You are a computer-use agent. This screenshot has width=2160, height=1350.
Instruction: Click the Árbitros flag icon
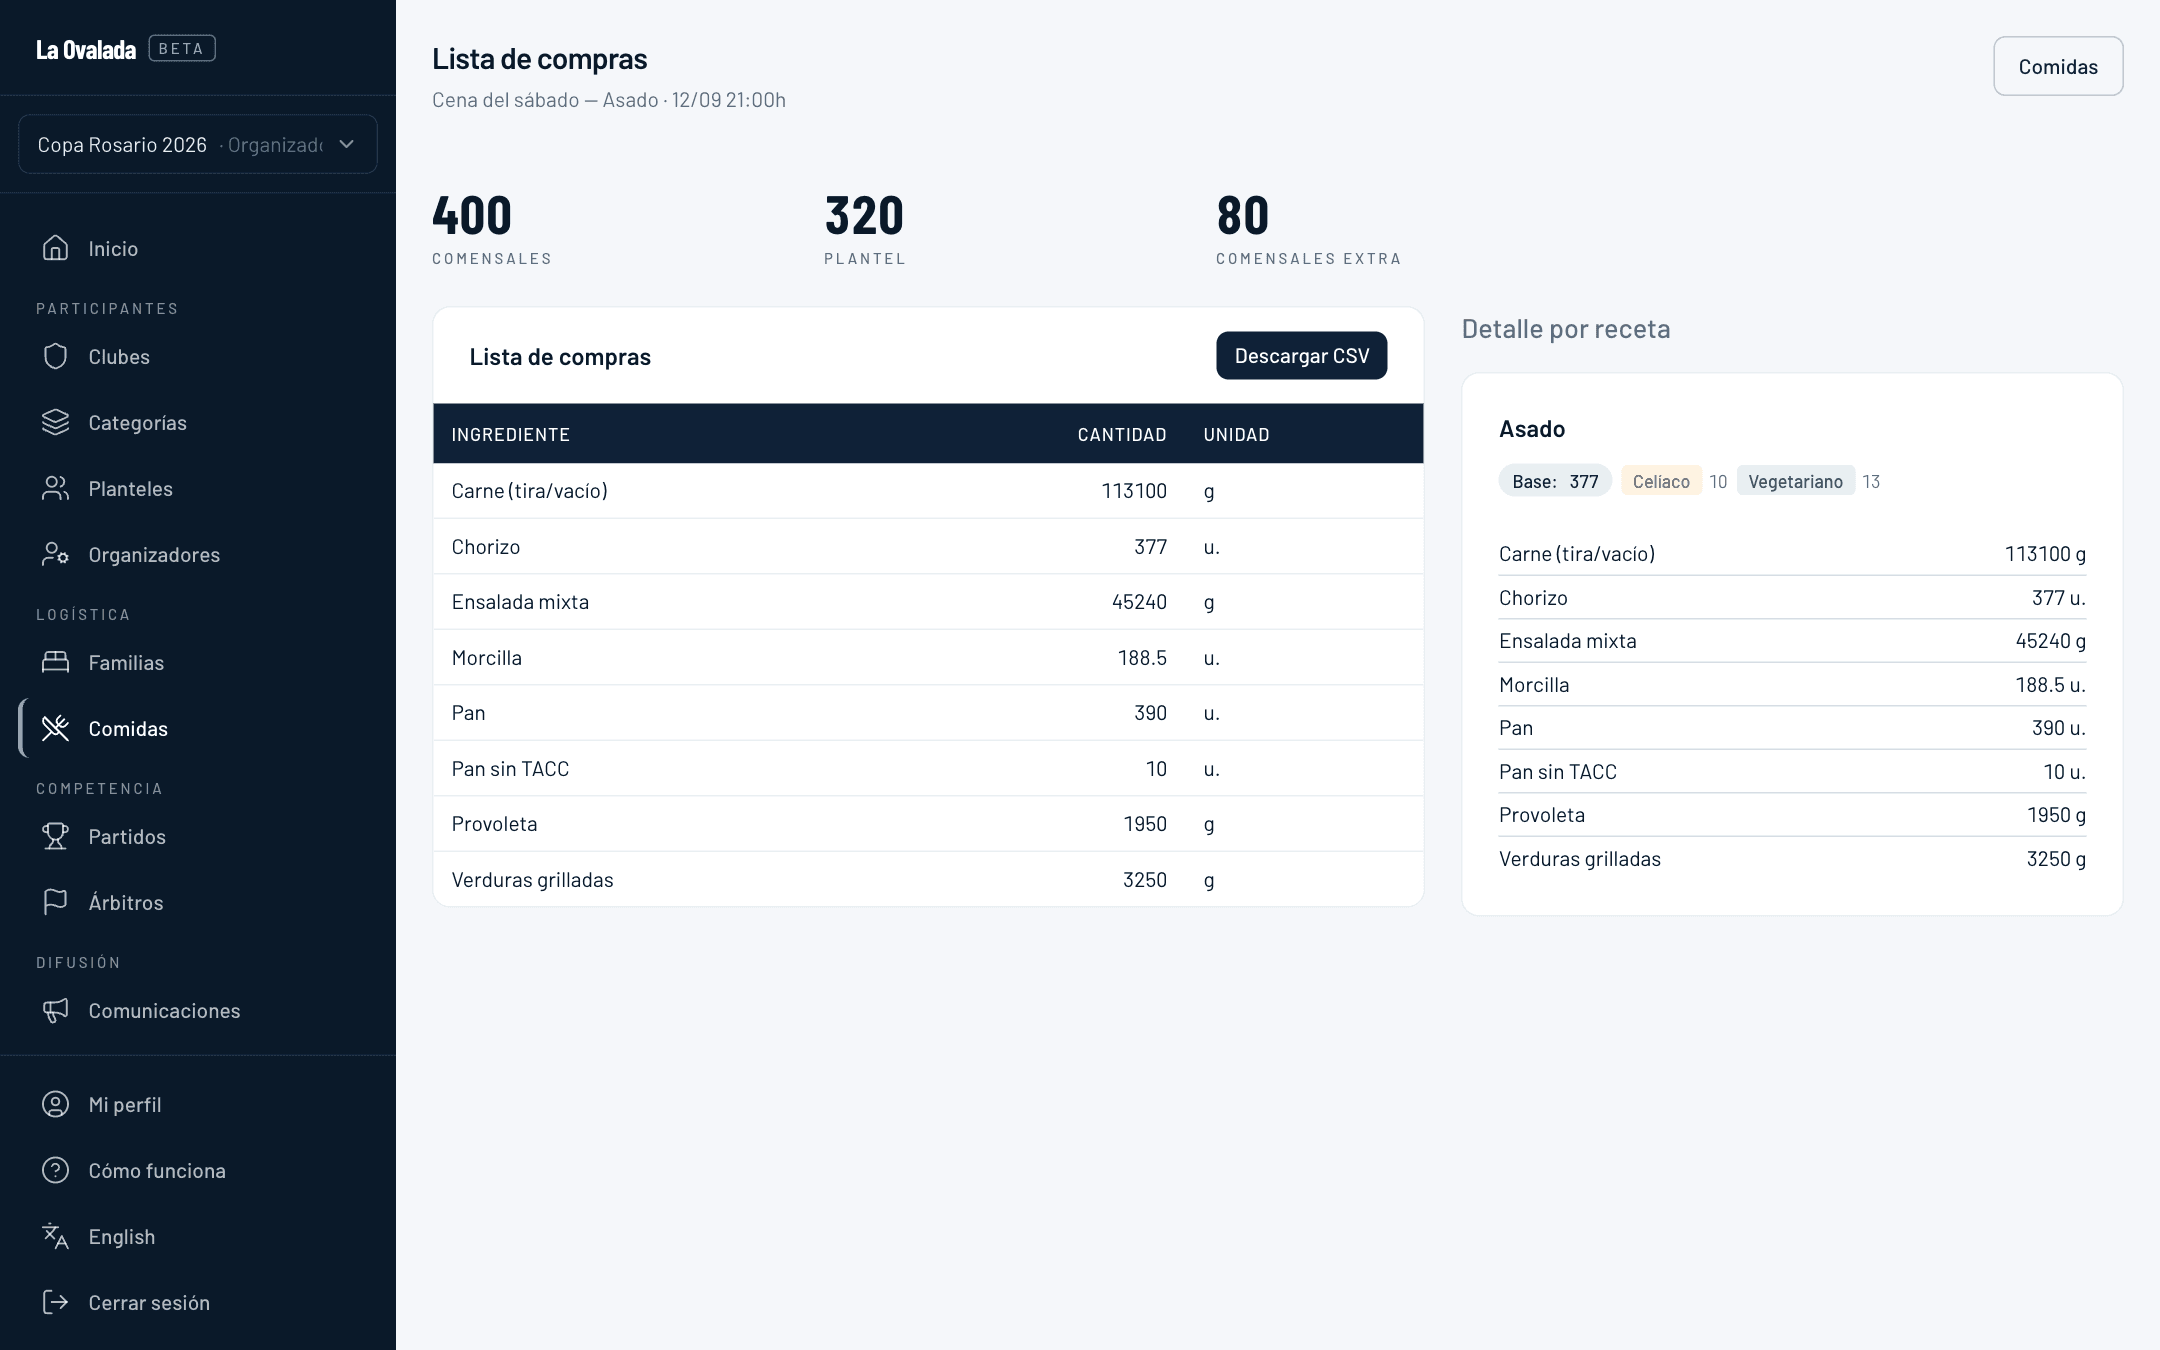(x=55, y=902)
